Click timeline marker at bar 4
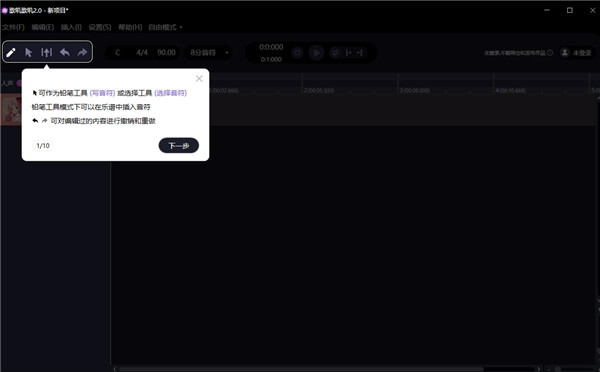Screen dimensions: 600x372 [x=510, y=91]
